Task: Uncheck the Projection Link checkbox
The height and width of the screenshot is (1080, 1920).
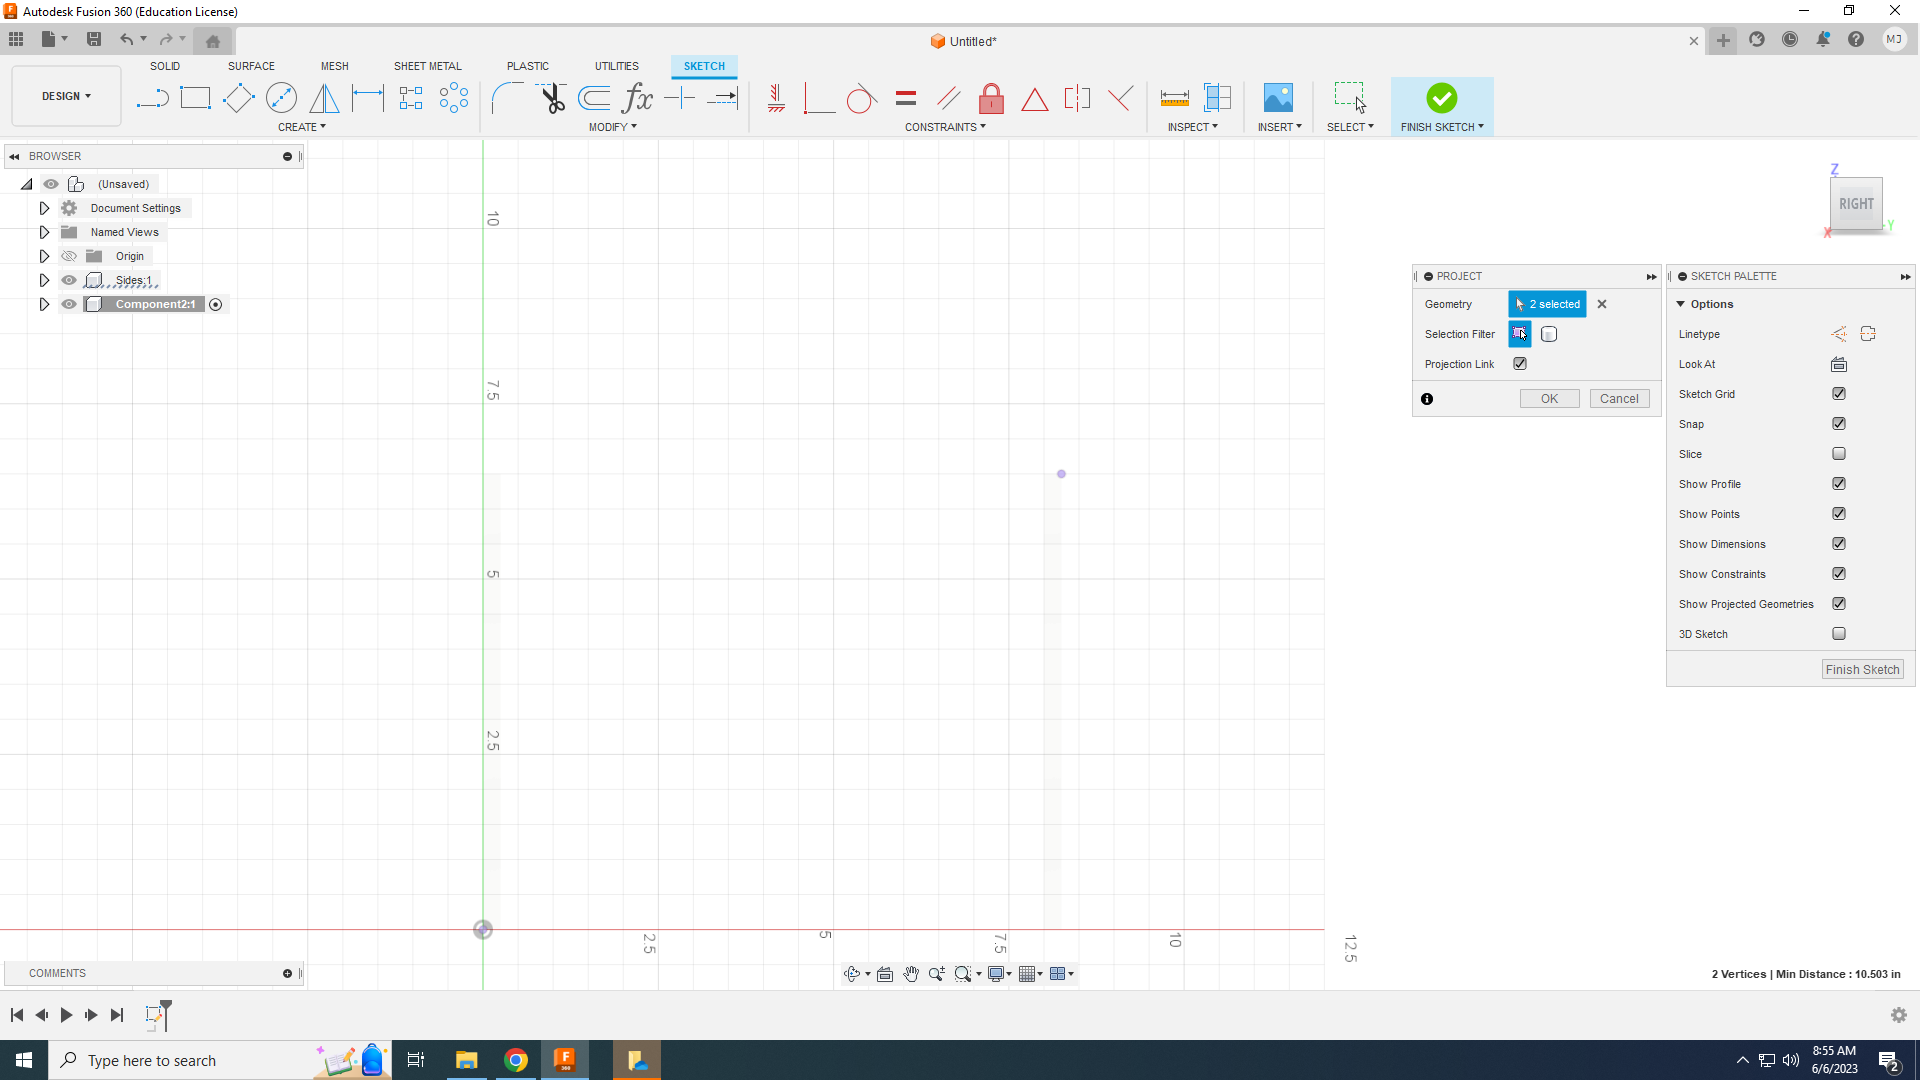Action: [x=1520, y=364]
